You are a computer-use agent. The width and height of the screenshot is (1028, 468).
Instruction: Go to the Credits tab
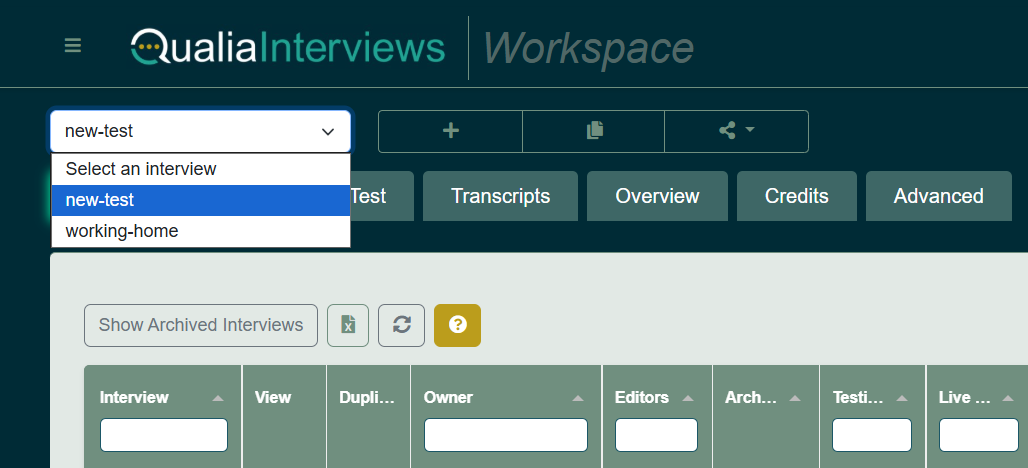797,196
